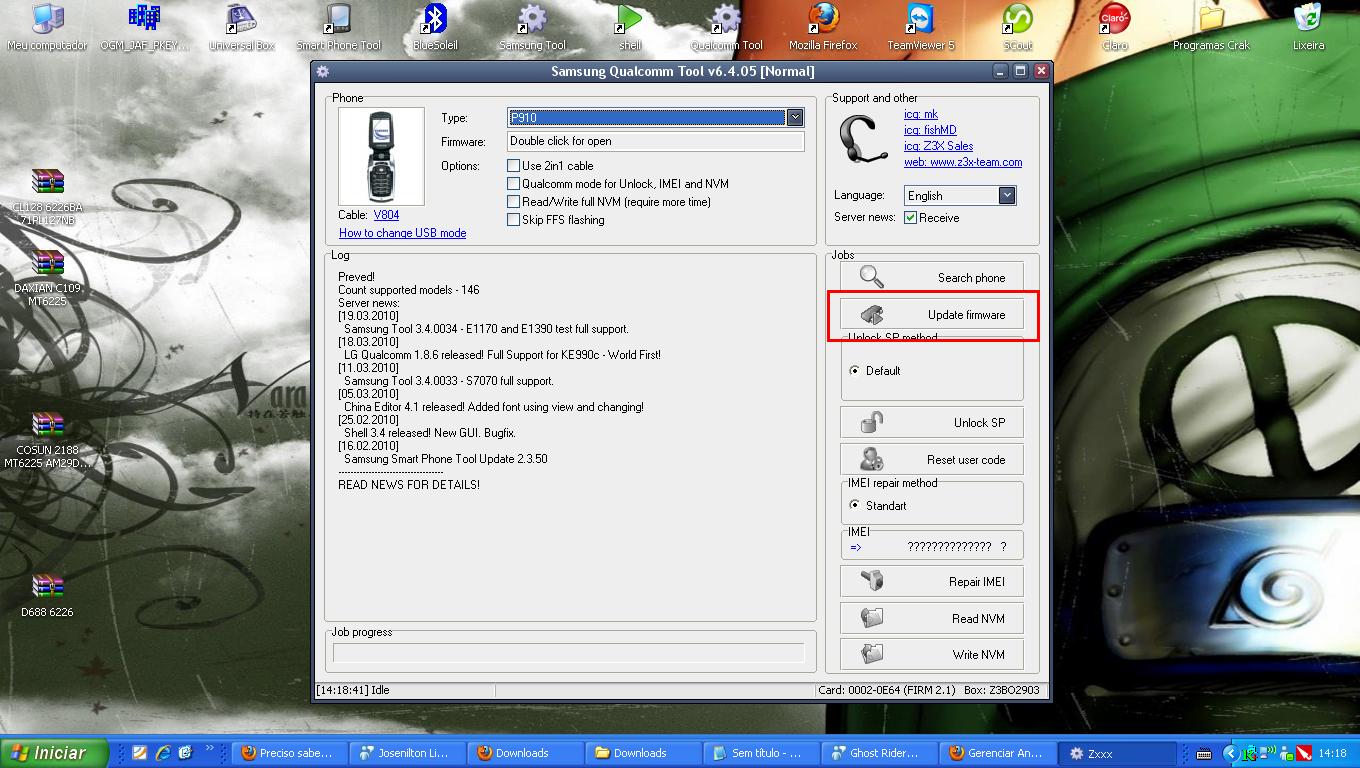Click the Repair IMEI button
The image size is (1360, 768).
pos(931,582)
